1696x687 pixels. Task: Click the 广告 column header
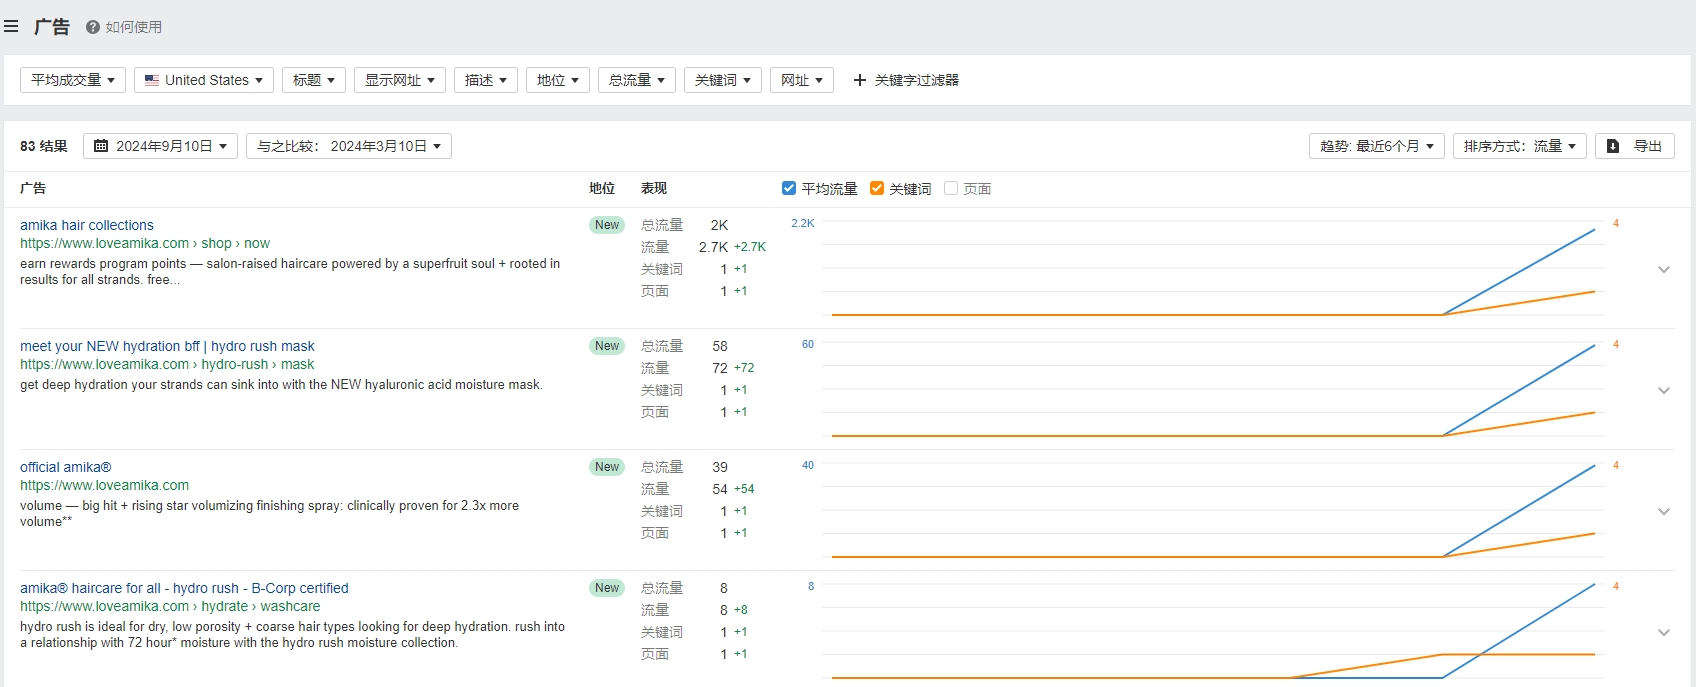[33, 188]
